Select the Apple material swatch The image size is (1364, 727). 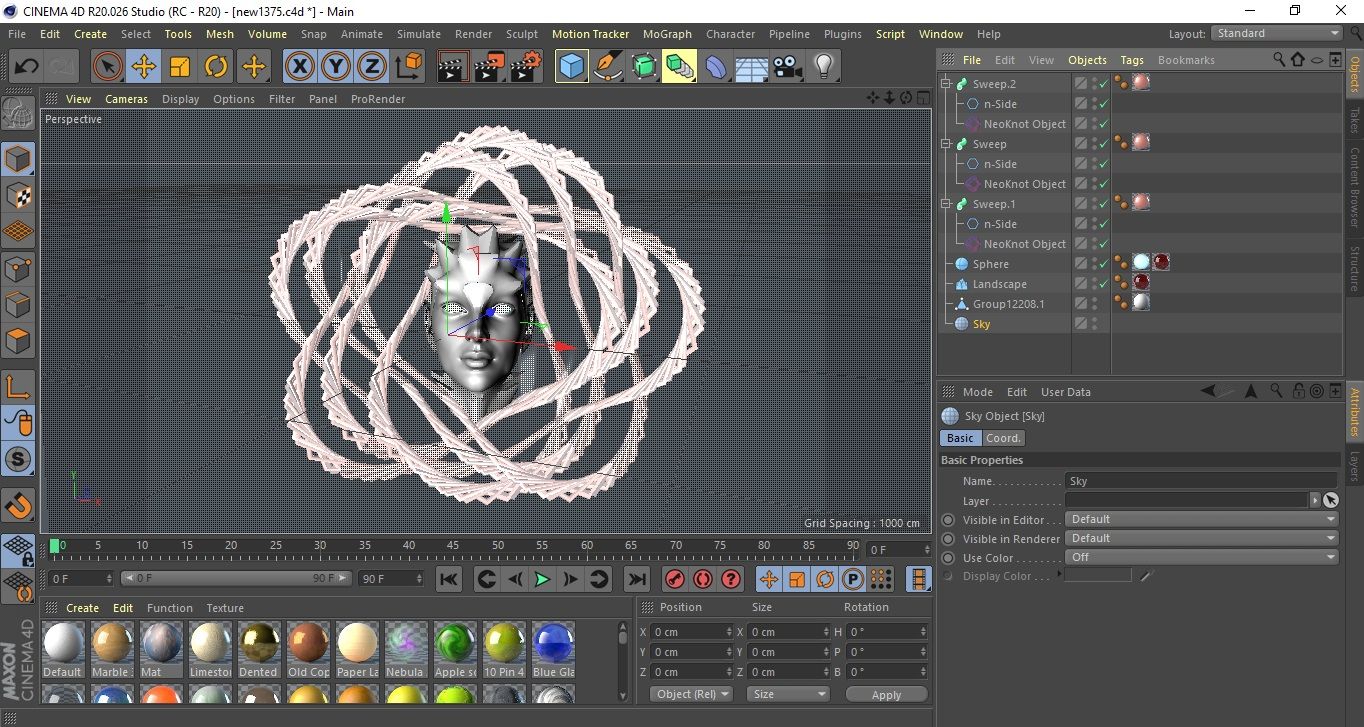coord(455,643)
